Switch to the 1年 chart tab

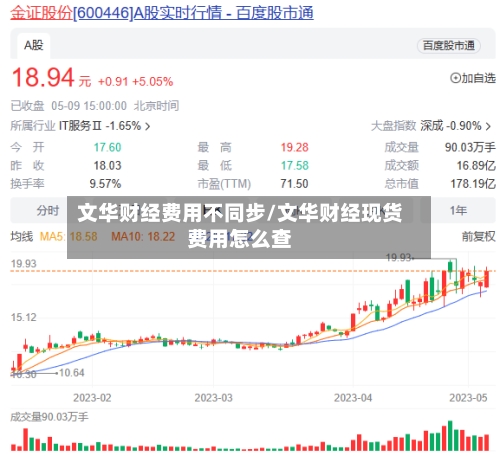(458, 211)
